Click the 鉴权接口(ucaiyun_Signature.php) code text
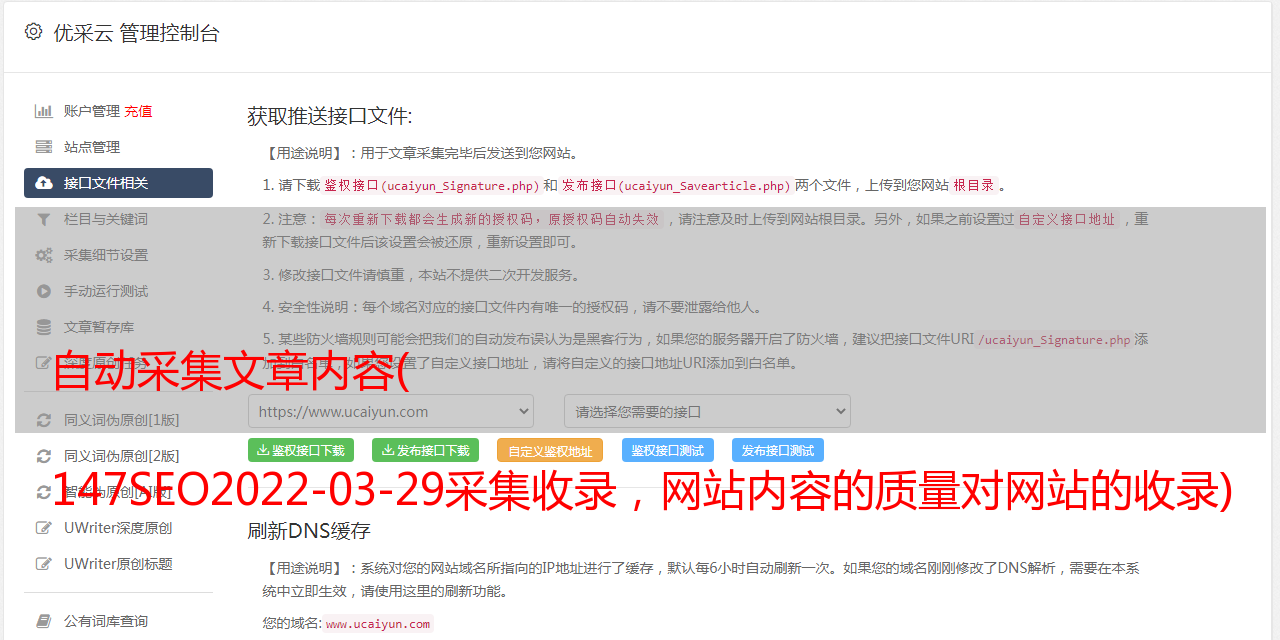This screenshot has width=1280, height=640. (x=431, y=185)
